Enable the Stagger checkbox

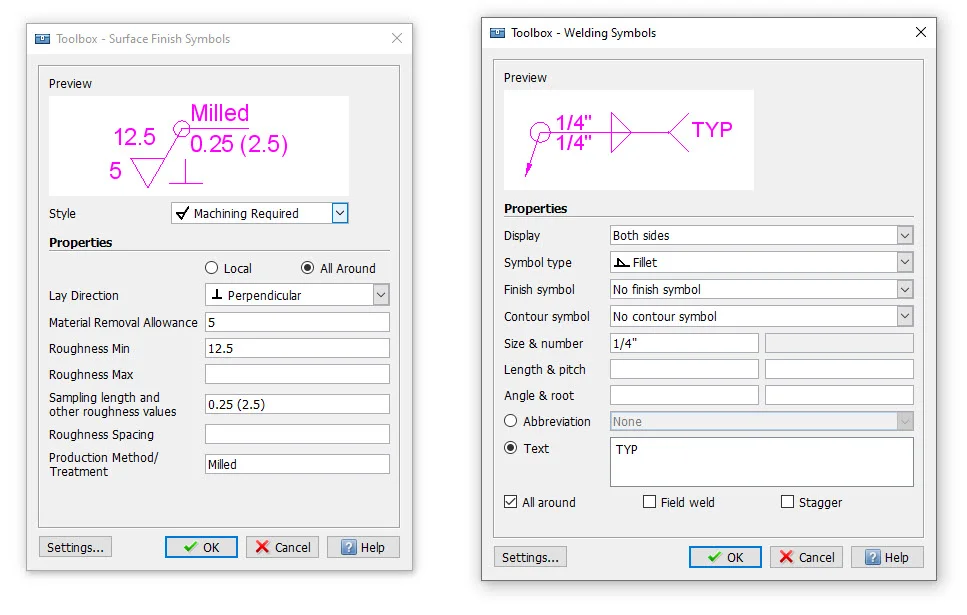coord(788,502)
